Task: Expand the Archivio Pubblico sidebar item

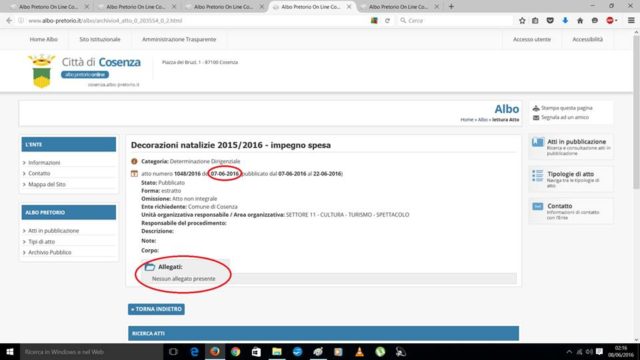Action: [x=49, y=252]
